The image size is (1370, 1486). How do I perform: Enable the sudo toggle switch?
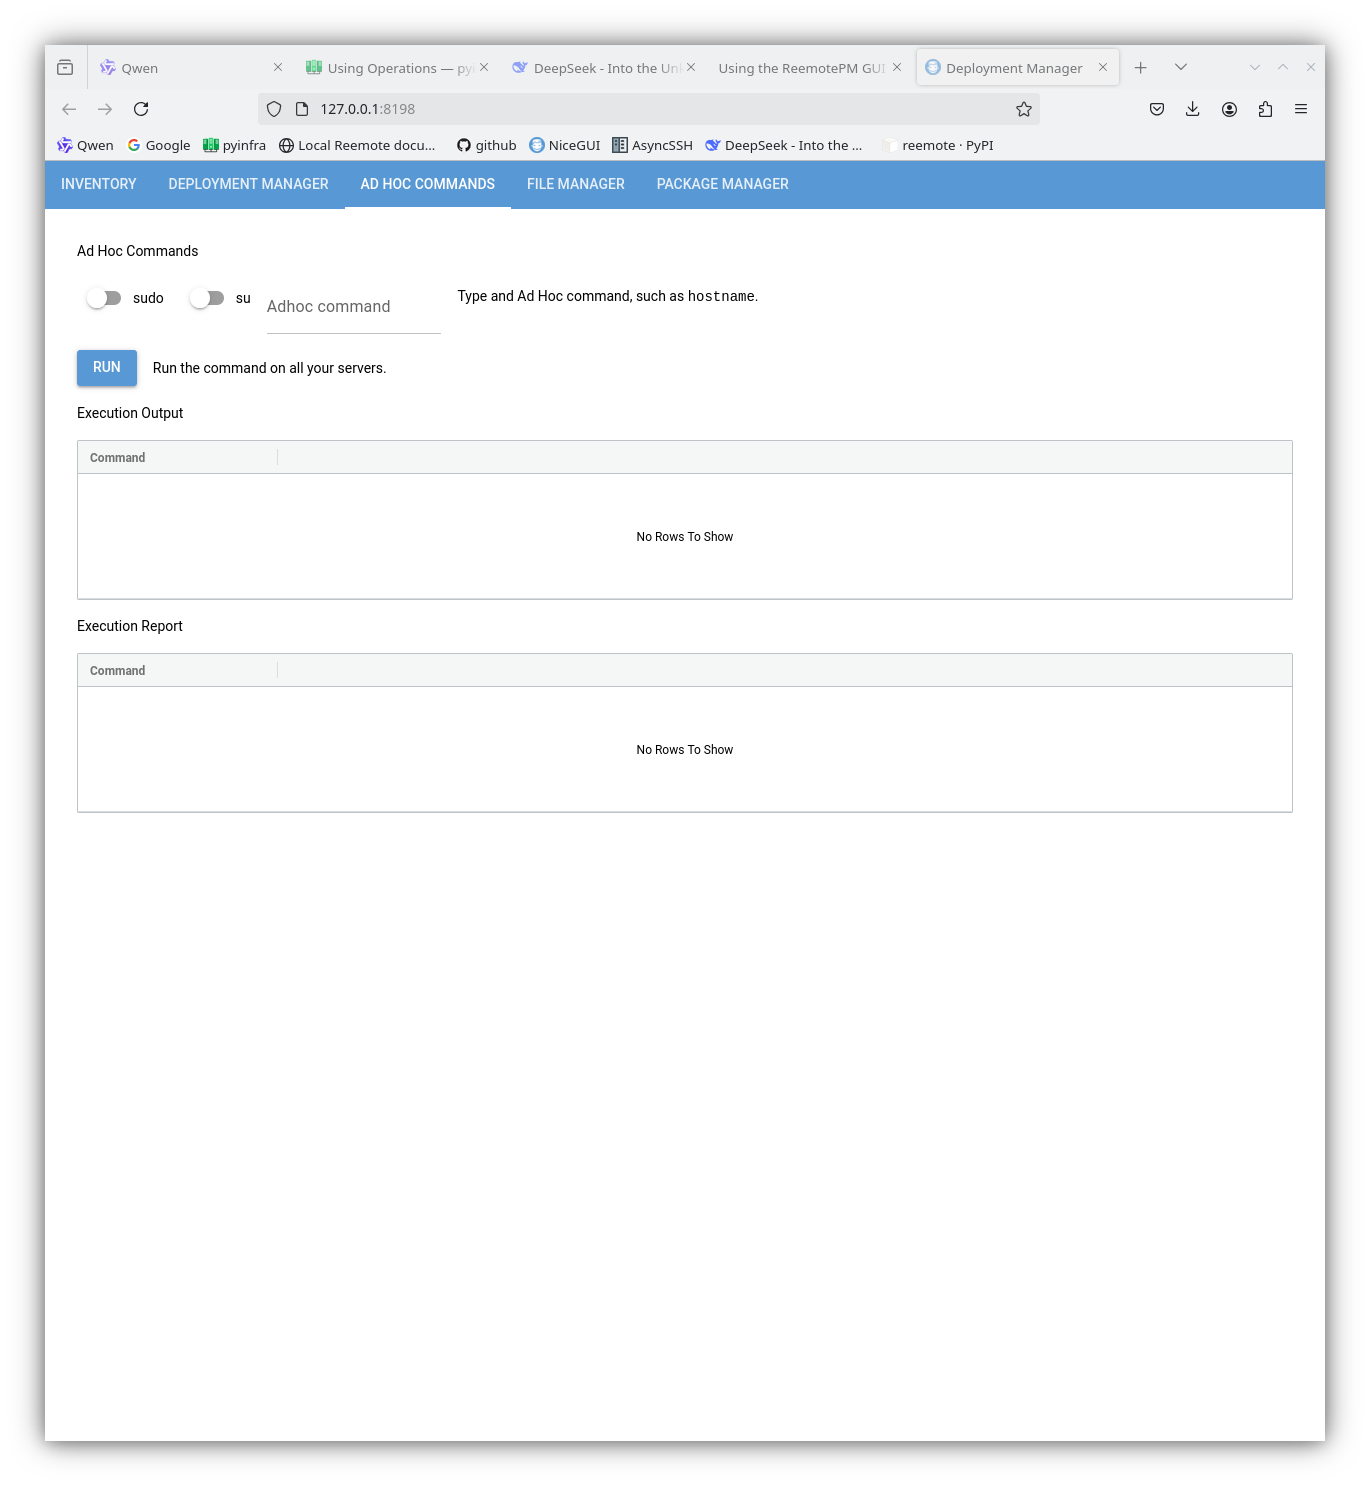click(104, 298)
